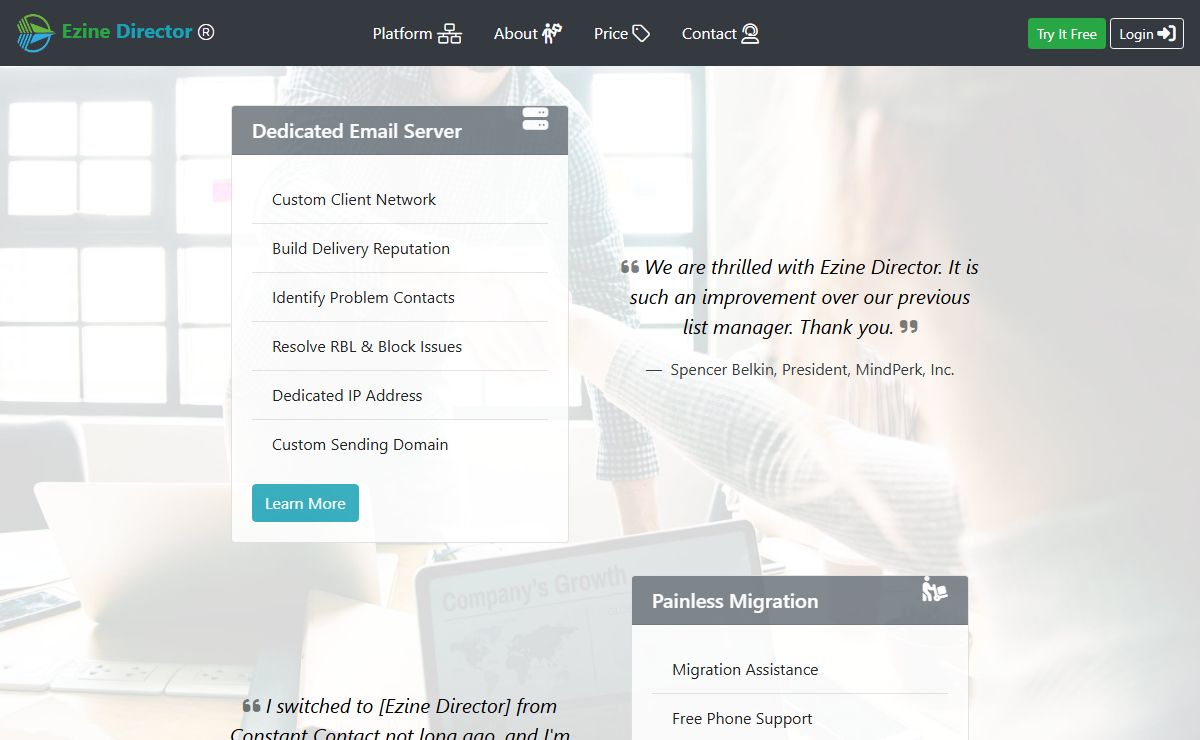Select Migration Assistance list item

click(800, 669)
